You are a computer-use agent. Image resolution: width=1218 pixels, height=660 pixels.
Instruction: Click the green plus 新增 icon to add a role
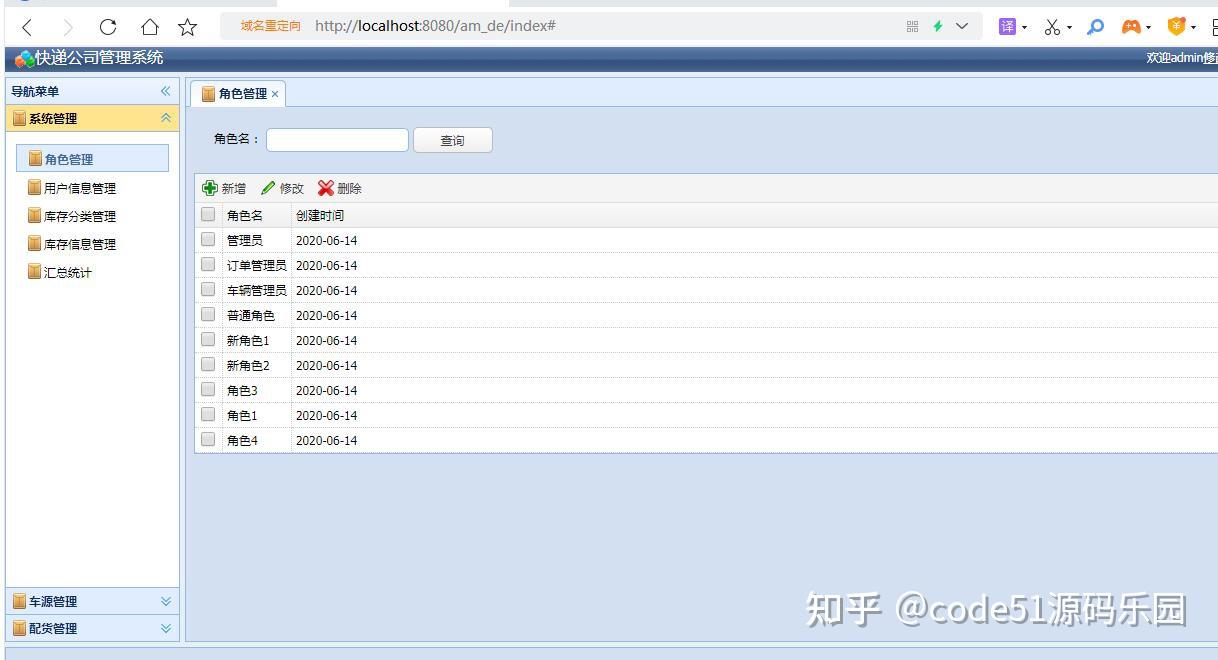point(210,188)
